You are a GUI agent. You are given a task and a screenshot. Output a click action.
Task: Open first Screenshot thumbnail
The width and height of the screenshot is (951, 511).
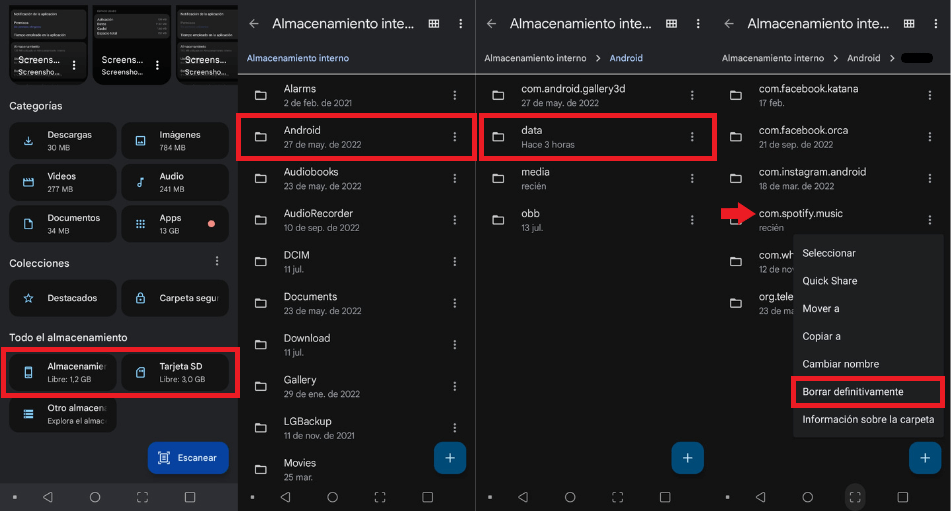(48, 45)
